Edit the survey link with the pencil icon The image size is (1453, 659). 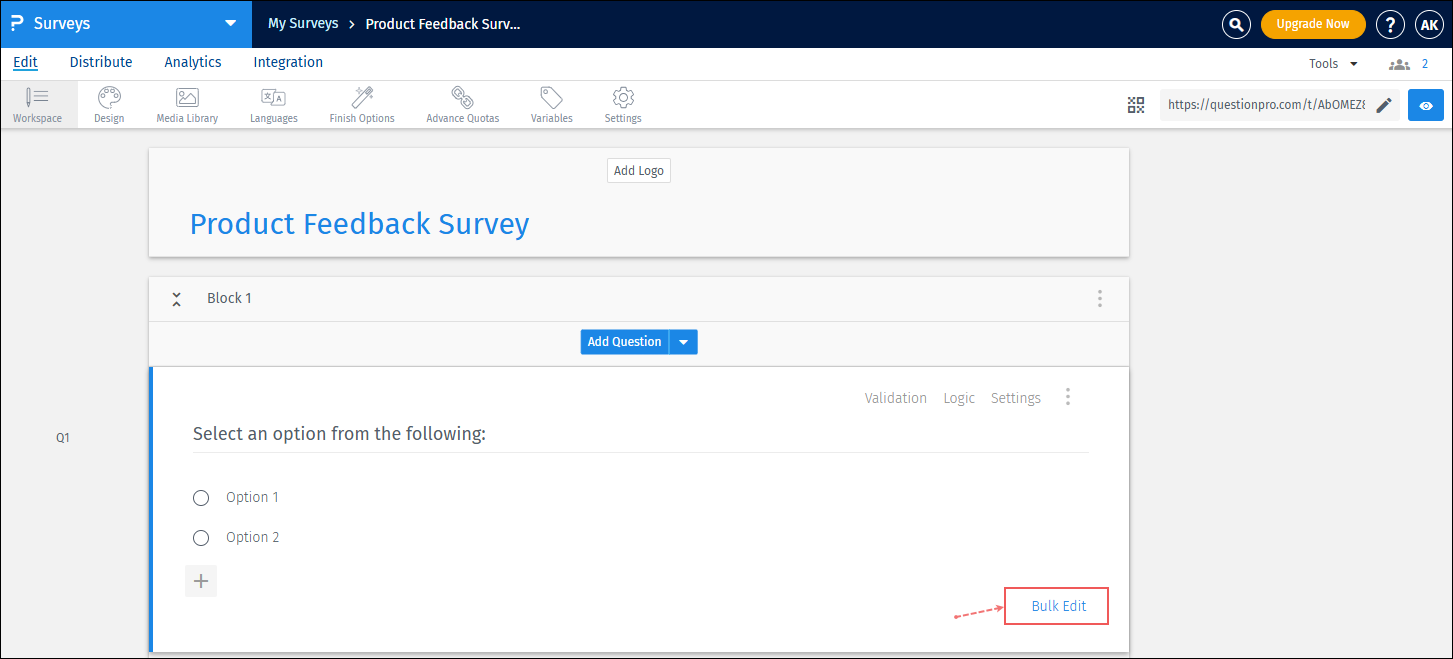pyautogui.click(x=1384, y=104)
